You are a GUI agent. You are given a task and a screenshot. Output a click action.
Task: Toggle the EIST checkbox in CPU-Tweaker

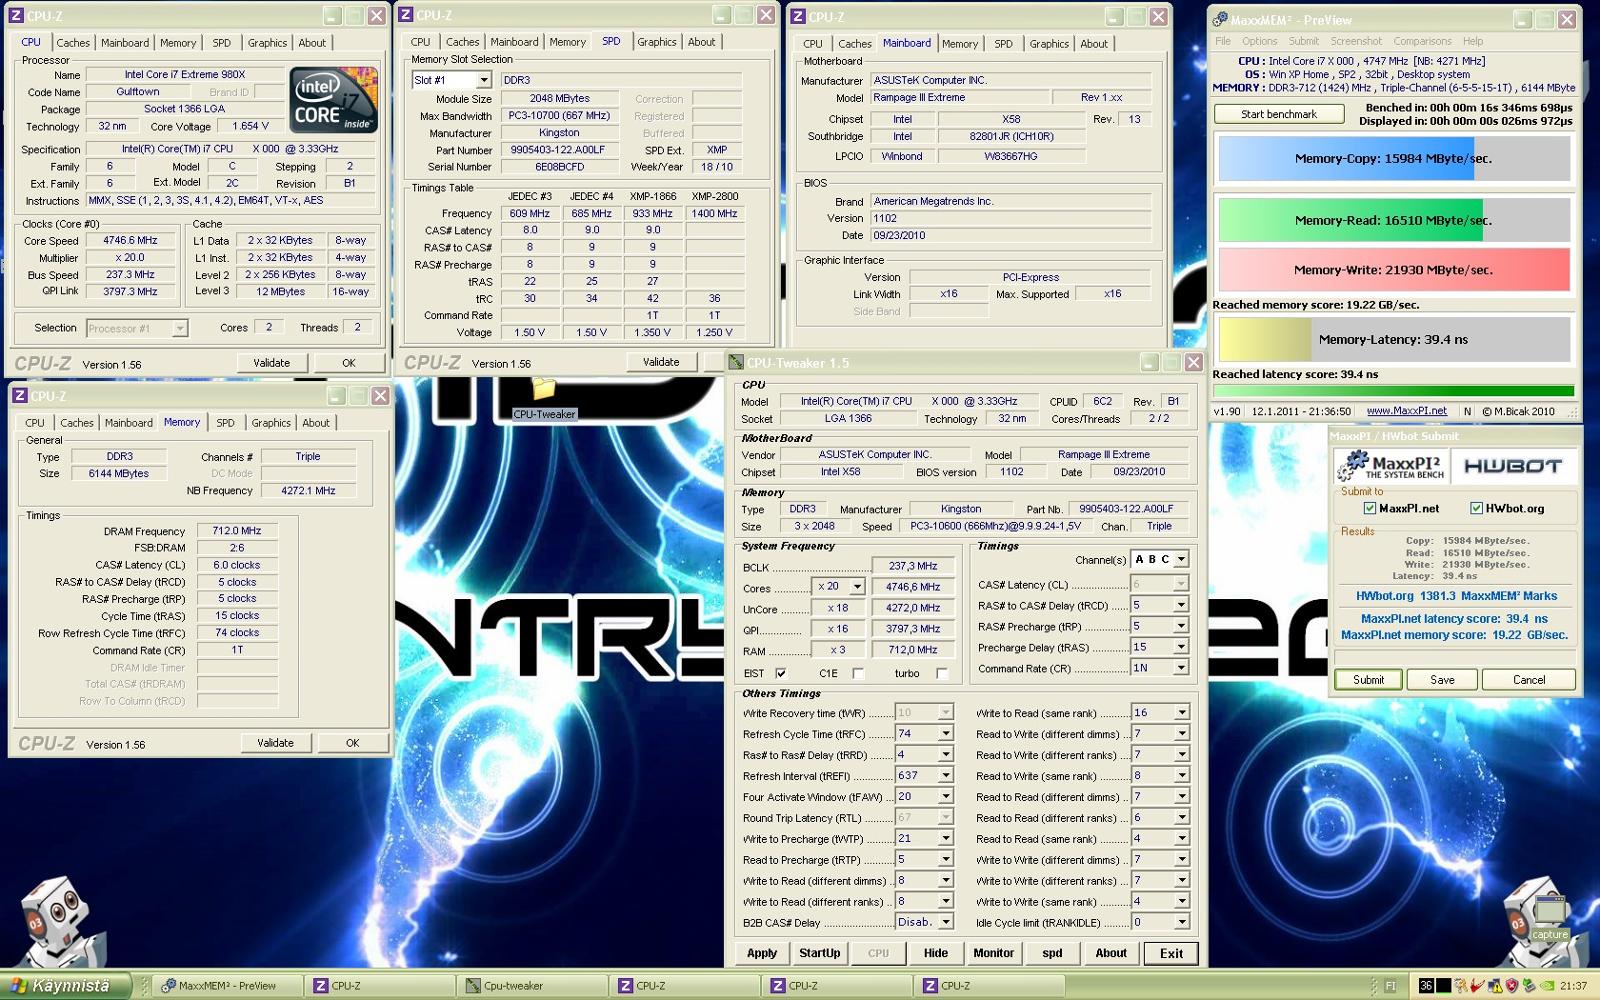pyautogui.click(x=781, y=674)
